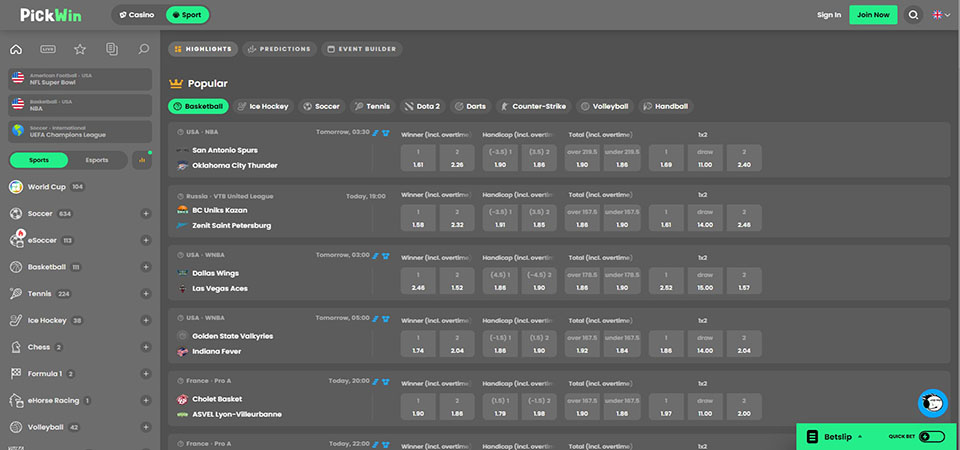Screen dimensions: 960x450
Task: Open the bet history coupon icon
Action: tap(111, 50)
